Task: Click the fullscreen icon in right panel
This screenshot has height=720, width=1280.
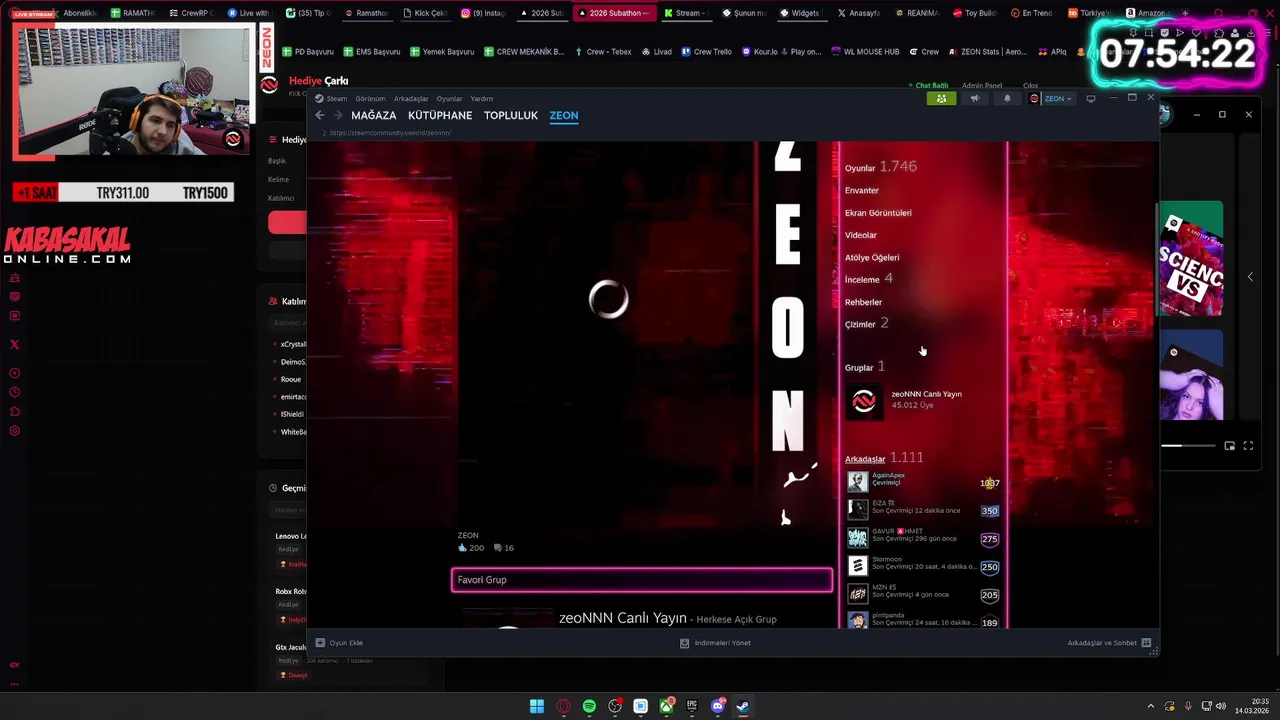Action: point(1248,446)
